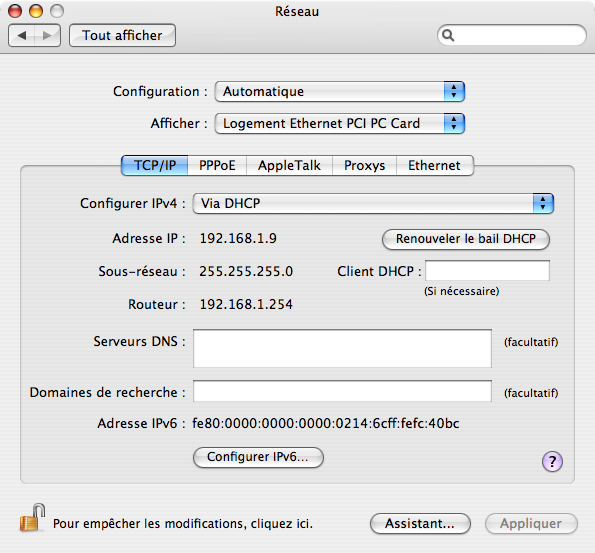Click the lock icon to prevent changes
Viewport: 595px width, 553px height.
[32, 518]
